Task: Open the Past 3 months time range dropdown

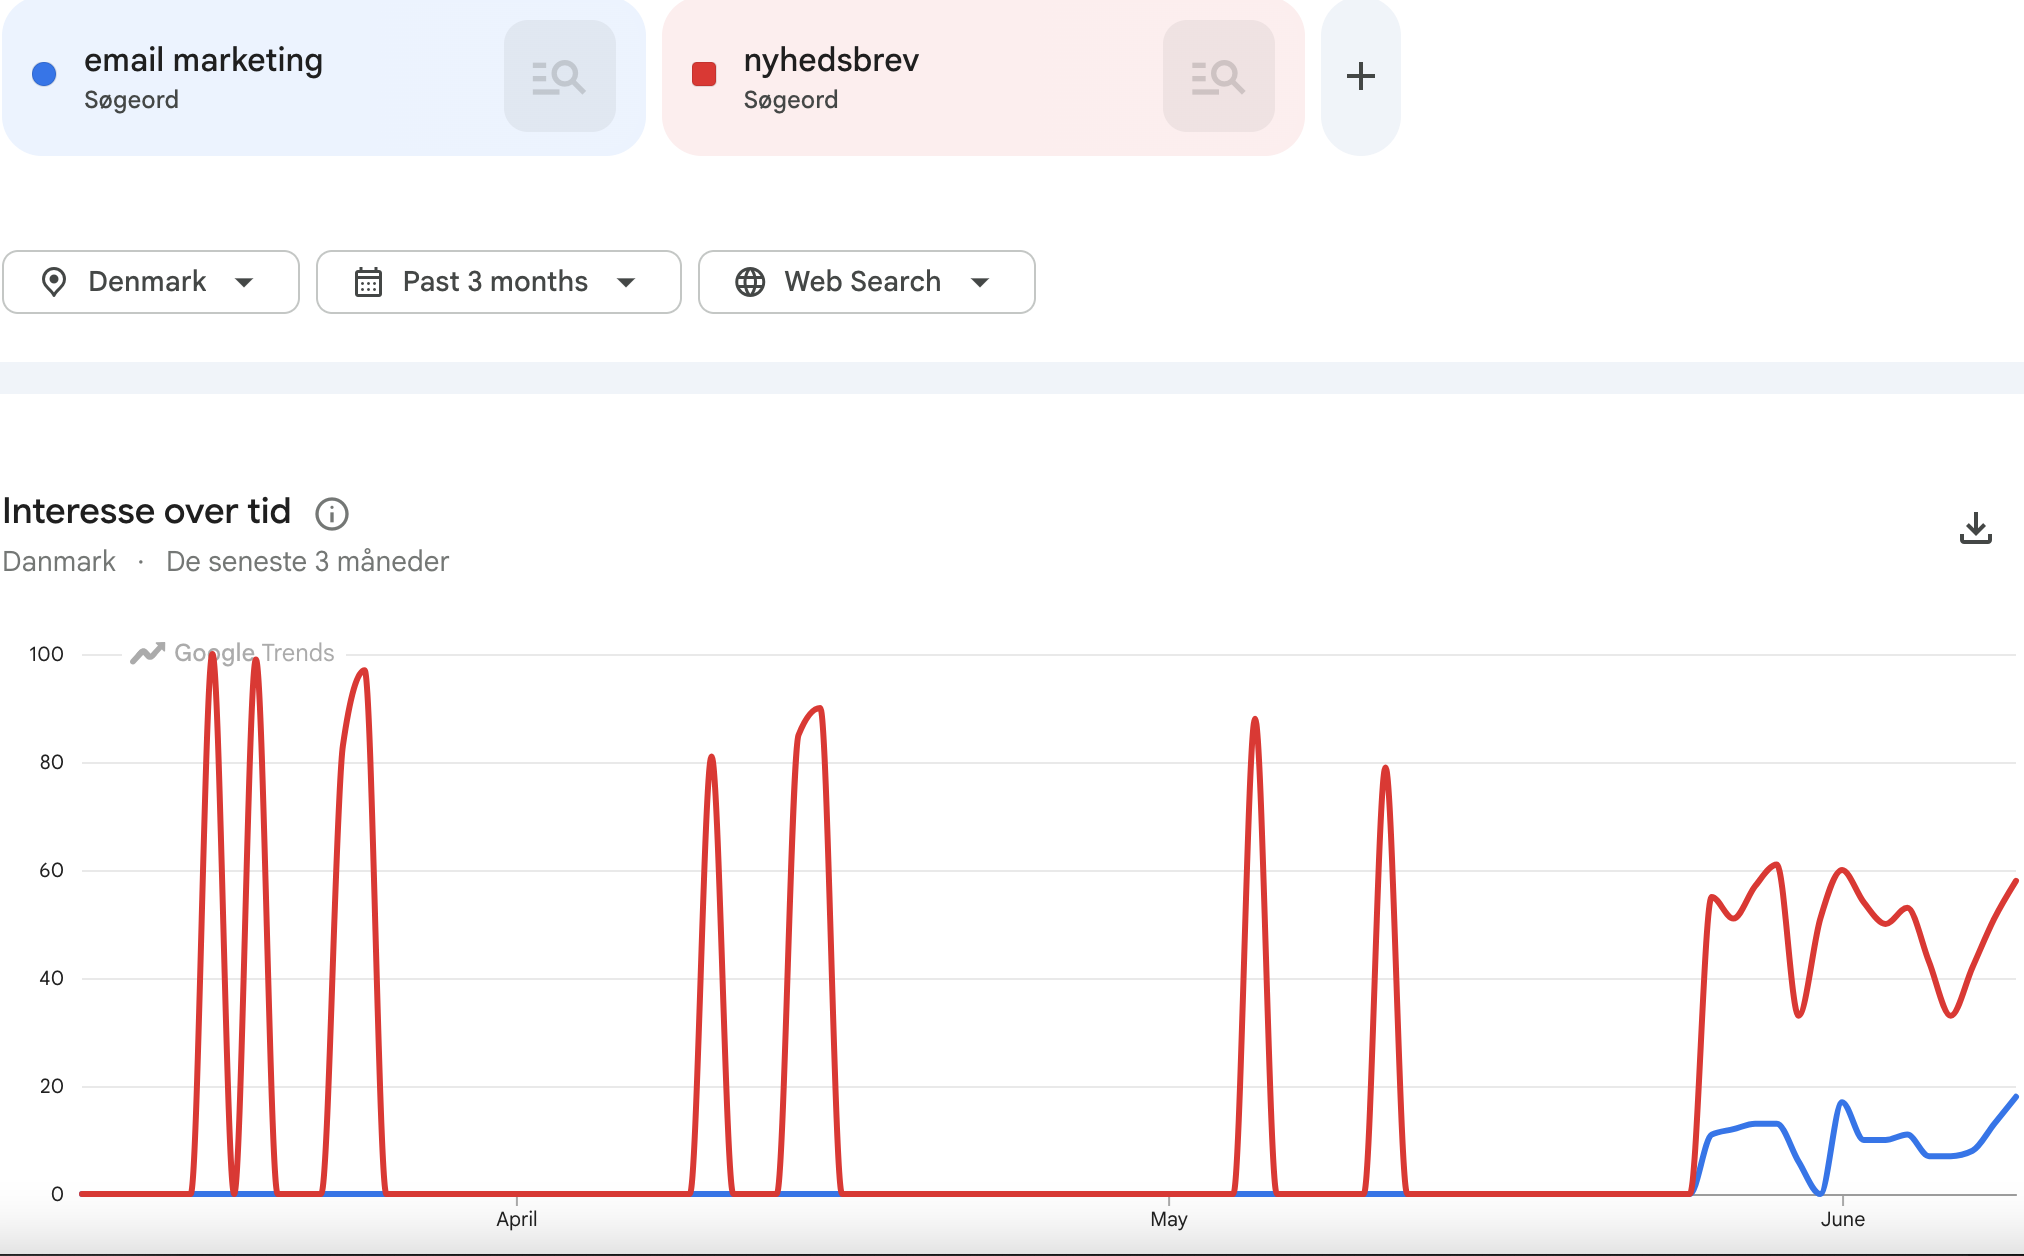Action: [x=499, y=282]
